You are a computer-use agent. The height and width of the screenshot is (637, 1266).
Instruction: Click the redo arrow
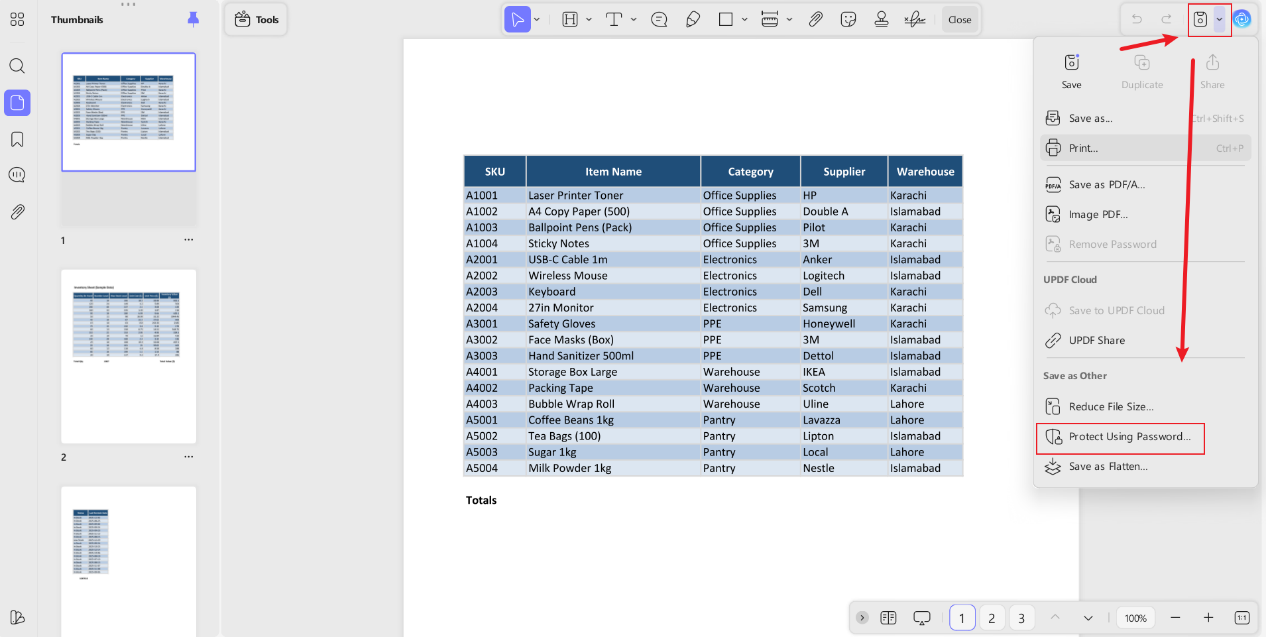coord(1166,19)
